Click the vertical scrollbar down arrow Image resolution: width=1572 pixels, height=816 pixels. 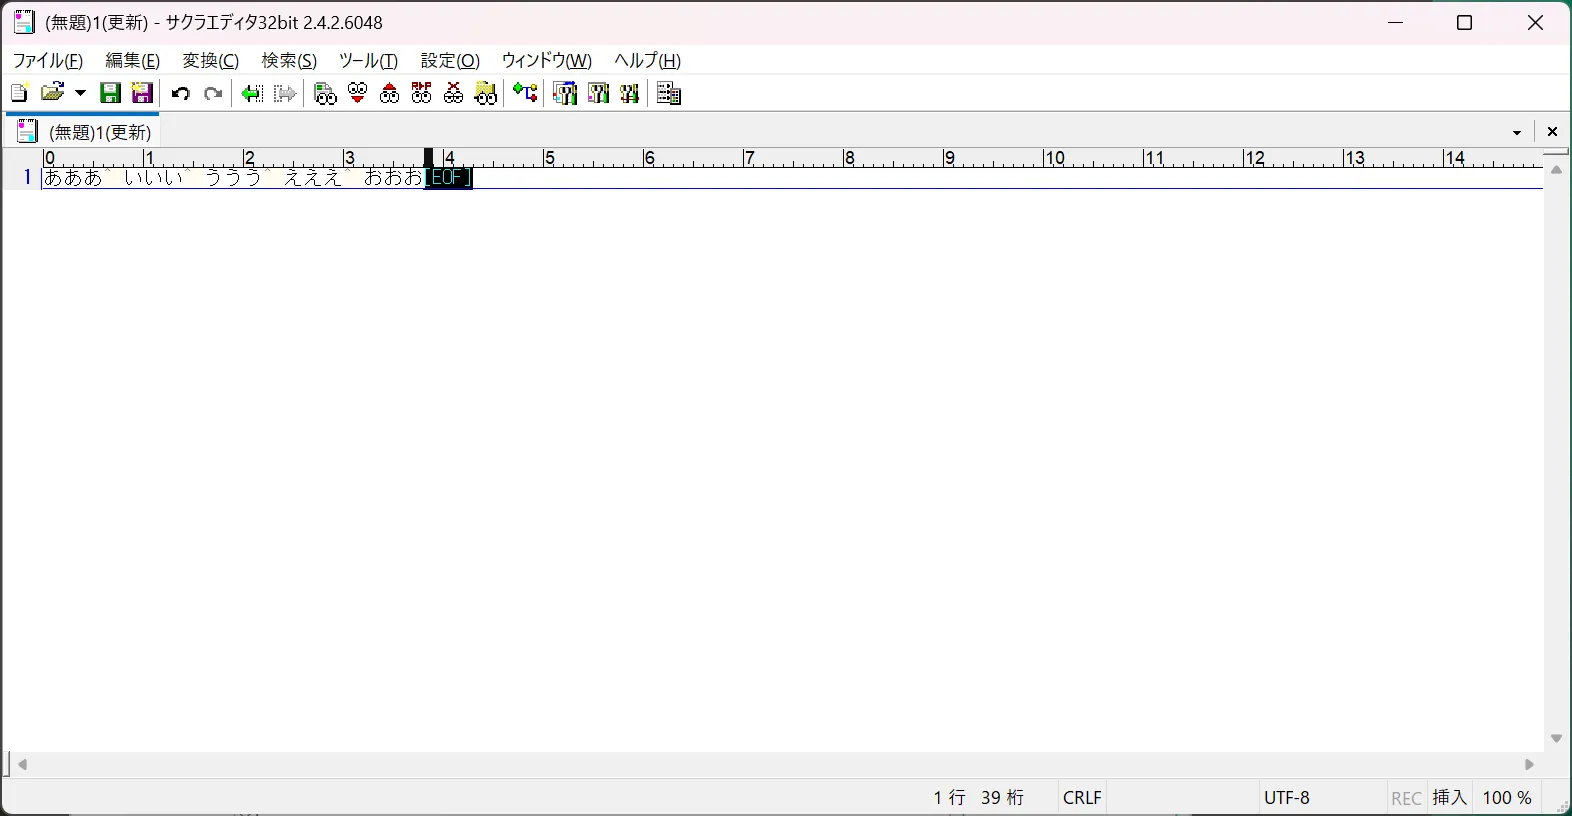tap(1556, 739)
